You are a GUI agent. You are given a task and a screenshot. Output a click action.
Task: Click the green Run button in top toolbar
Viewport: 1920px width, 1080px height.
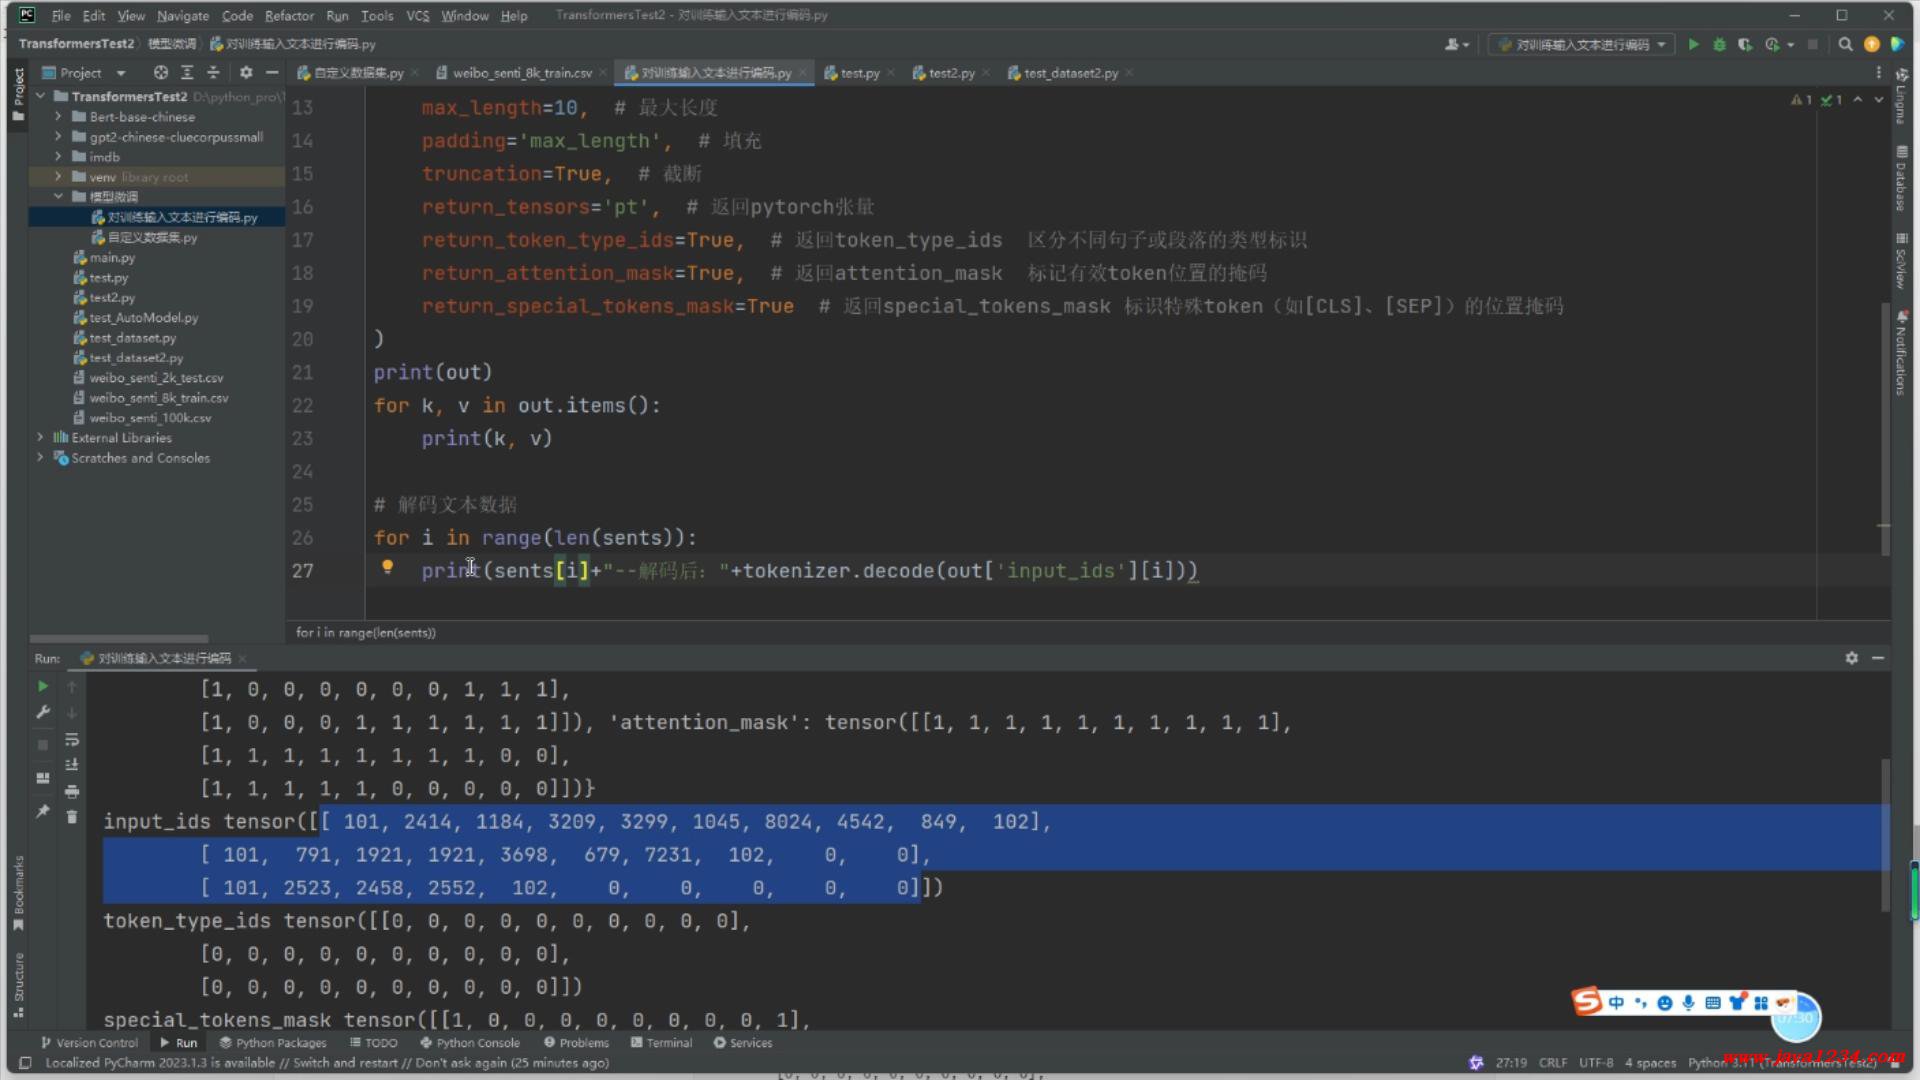(x=1693, y=44)
